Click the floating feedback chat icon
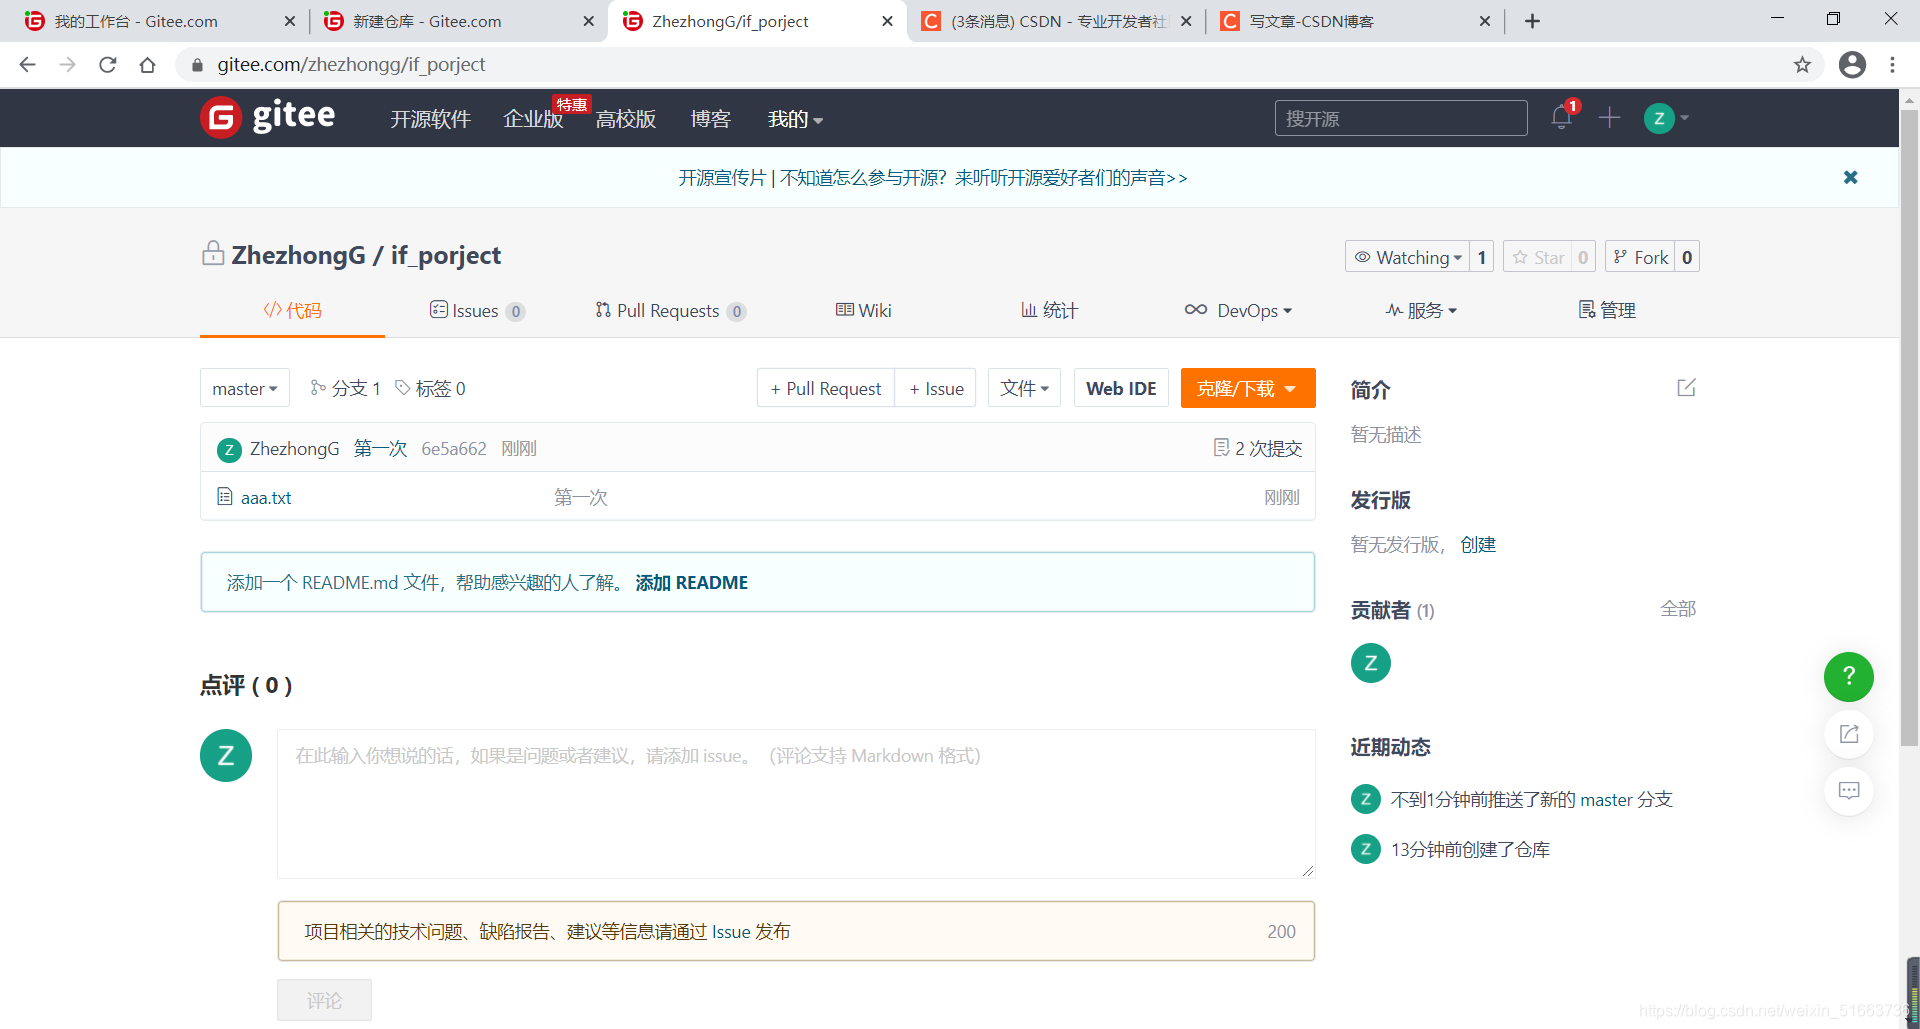 (x=1849, y=791)
